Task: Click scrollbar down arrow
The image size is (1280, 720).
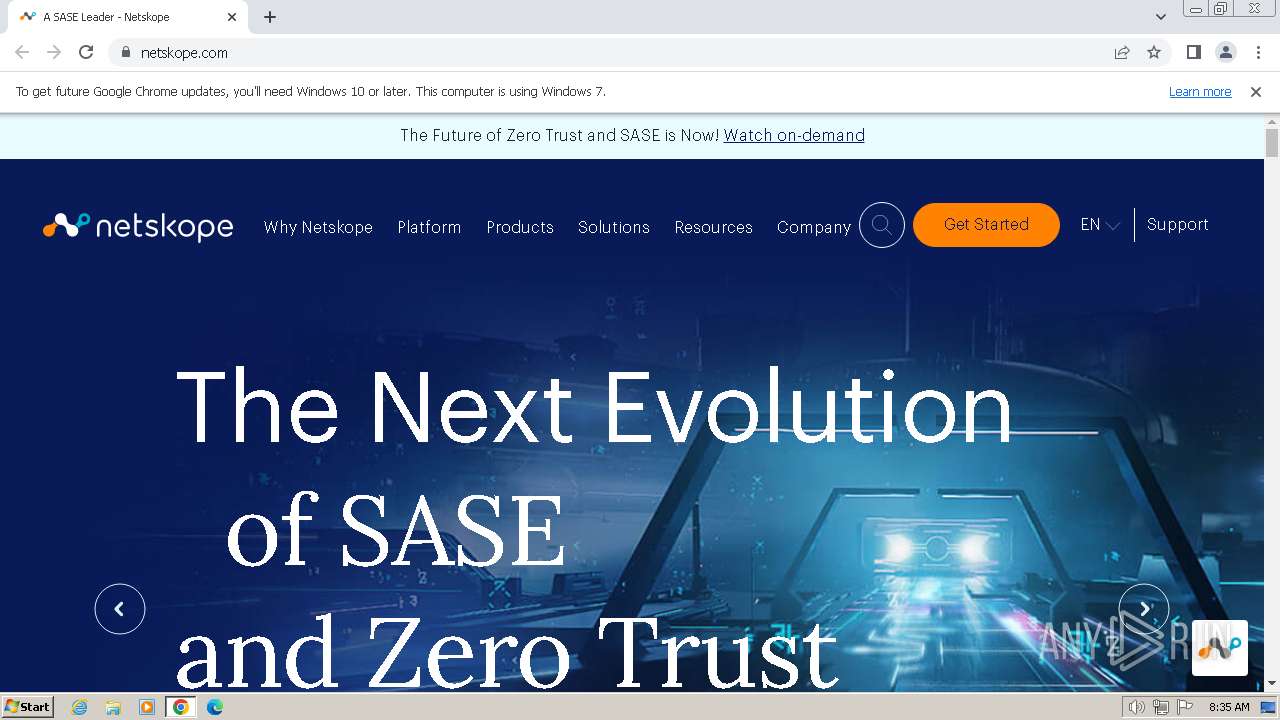Action: coord(1272,684)
